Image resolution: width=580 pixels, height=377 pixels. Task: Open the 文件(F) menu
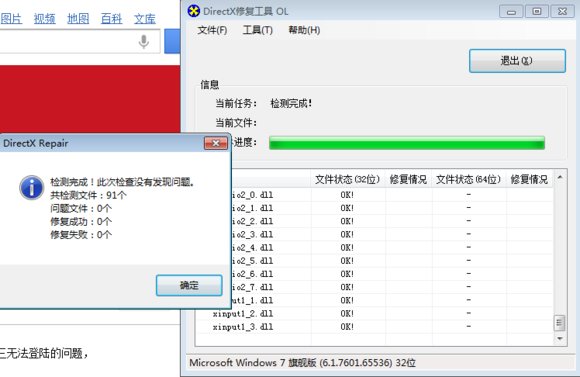tap(212, 30)
